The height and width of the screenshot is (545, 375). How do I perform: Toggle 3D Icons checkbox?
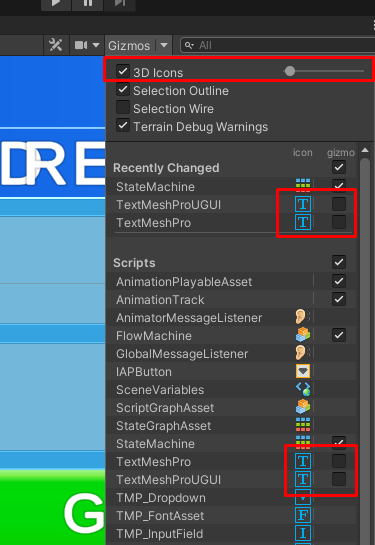[x=123, y=71]
